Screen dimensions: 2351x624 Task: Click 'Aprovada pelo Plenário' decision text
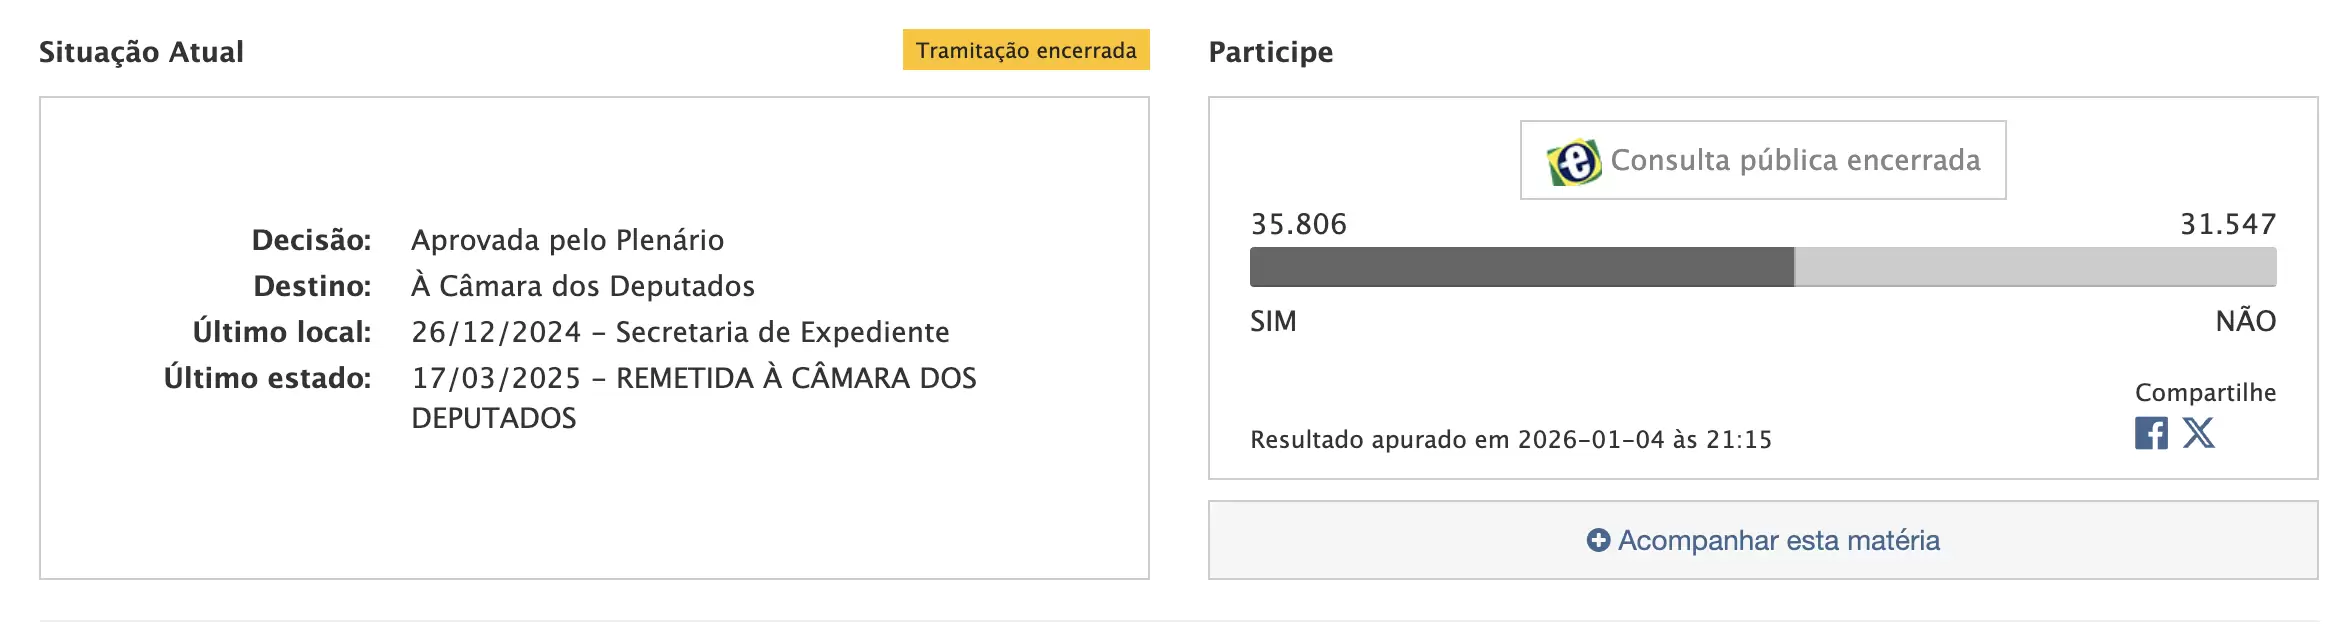(x=567, y=240)
